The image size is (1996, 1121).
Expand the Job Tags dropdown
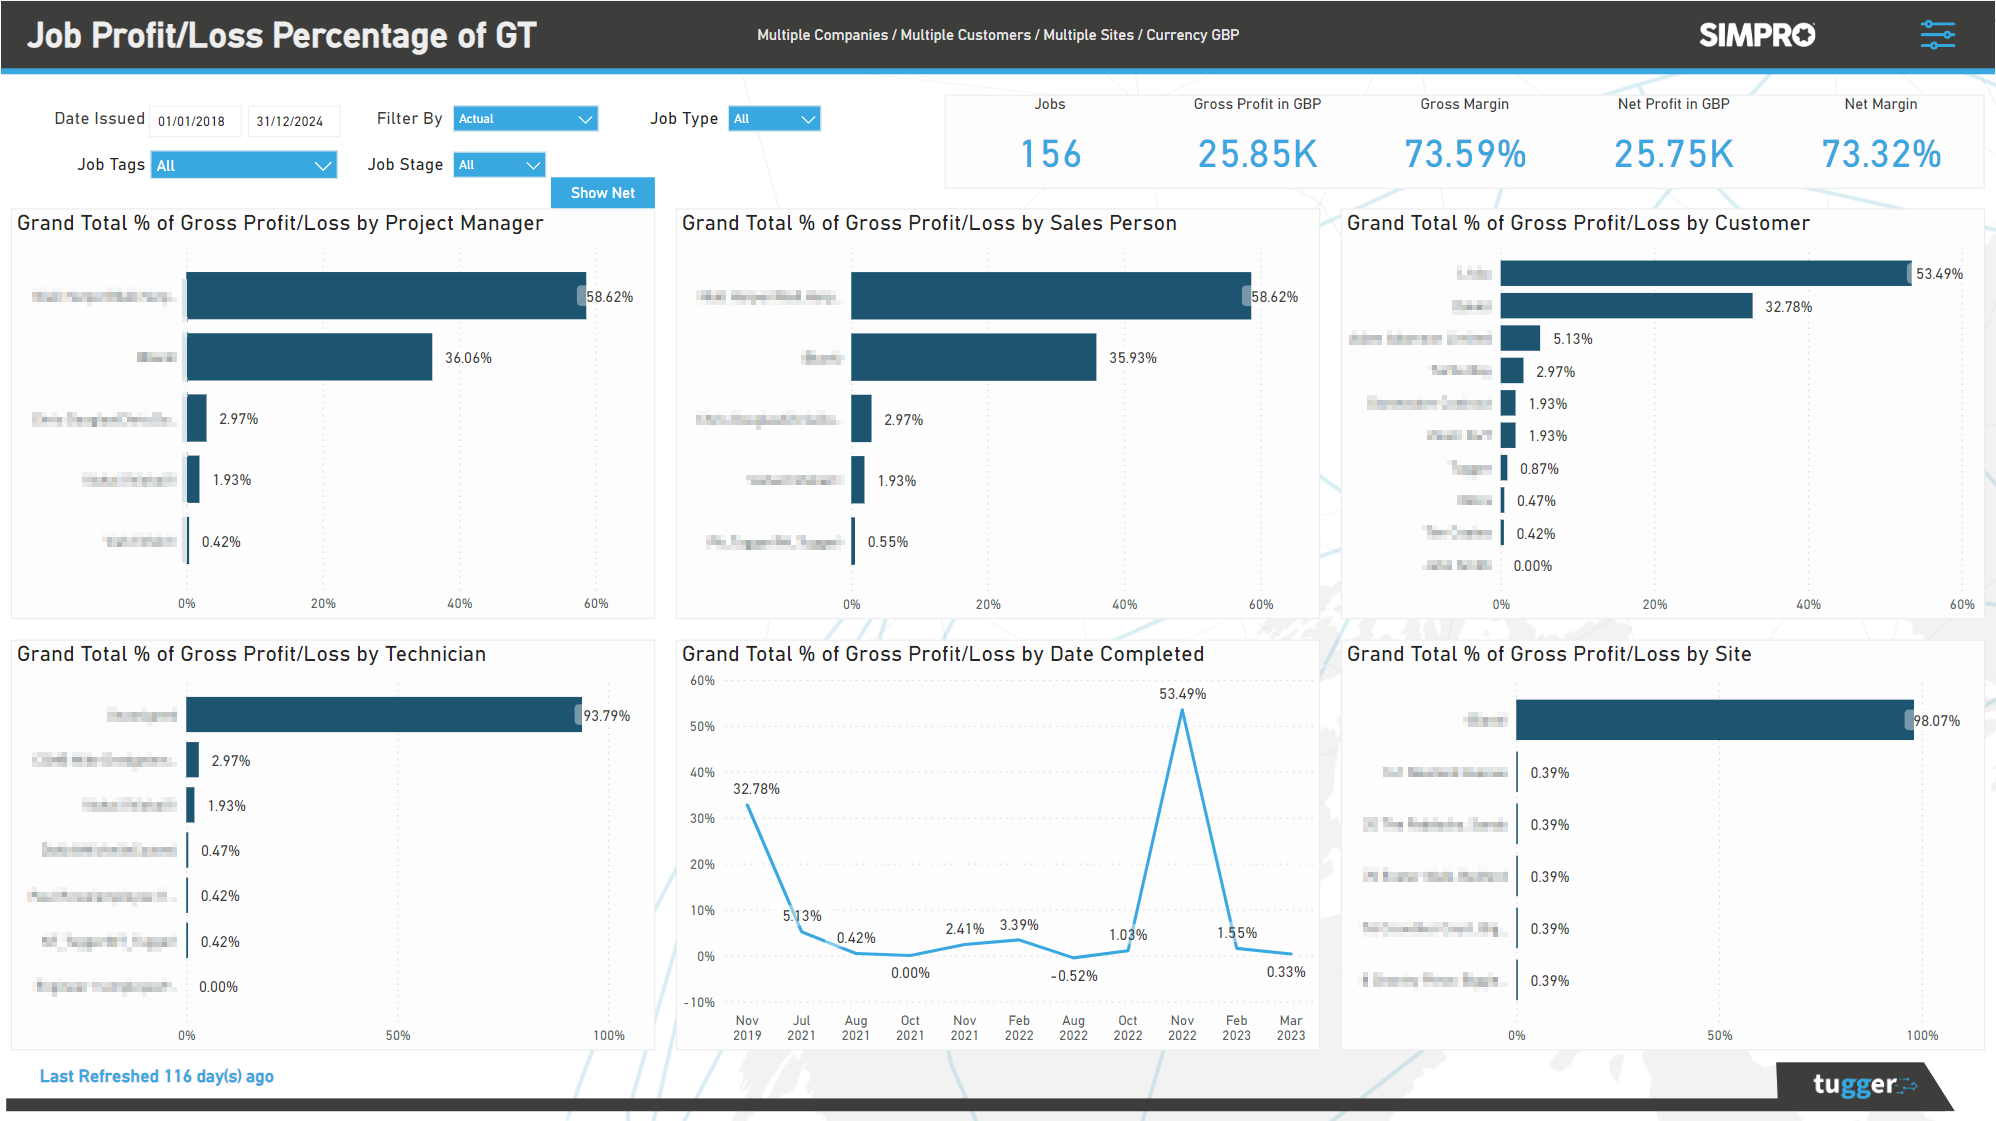[x=243, y=164]
